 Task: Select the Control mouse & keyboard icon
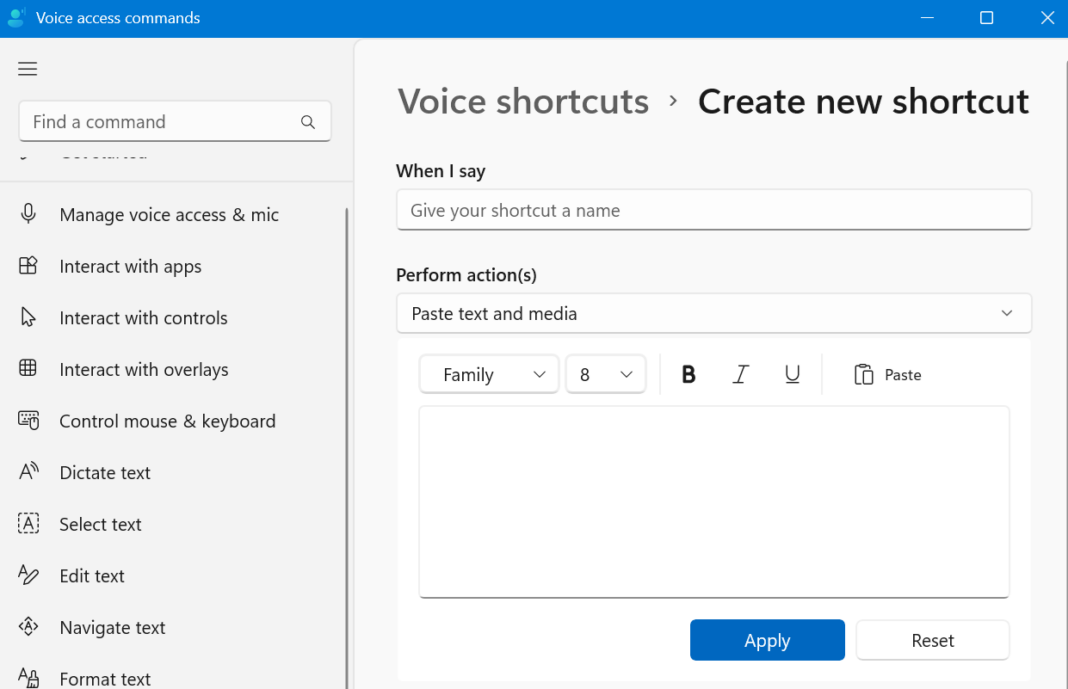pos(30,420)
